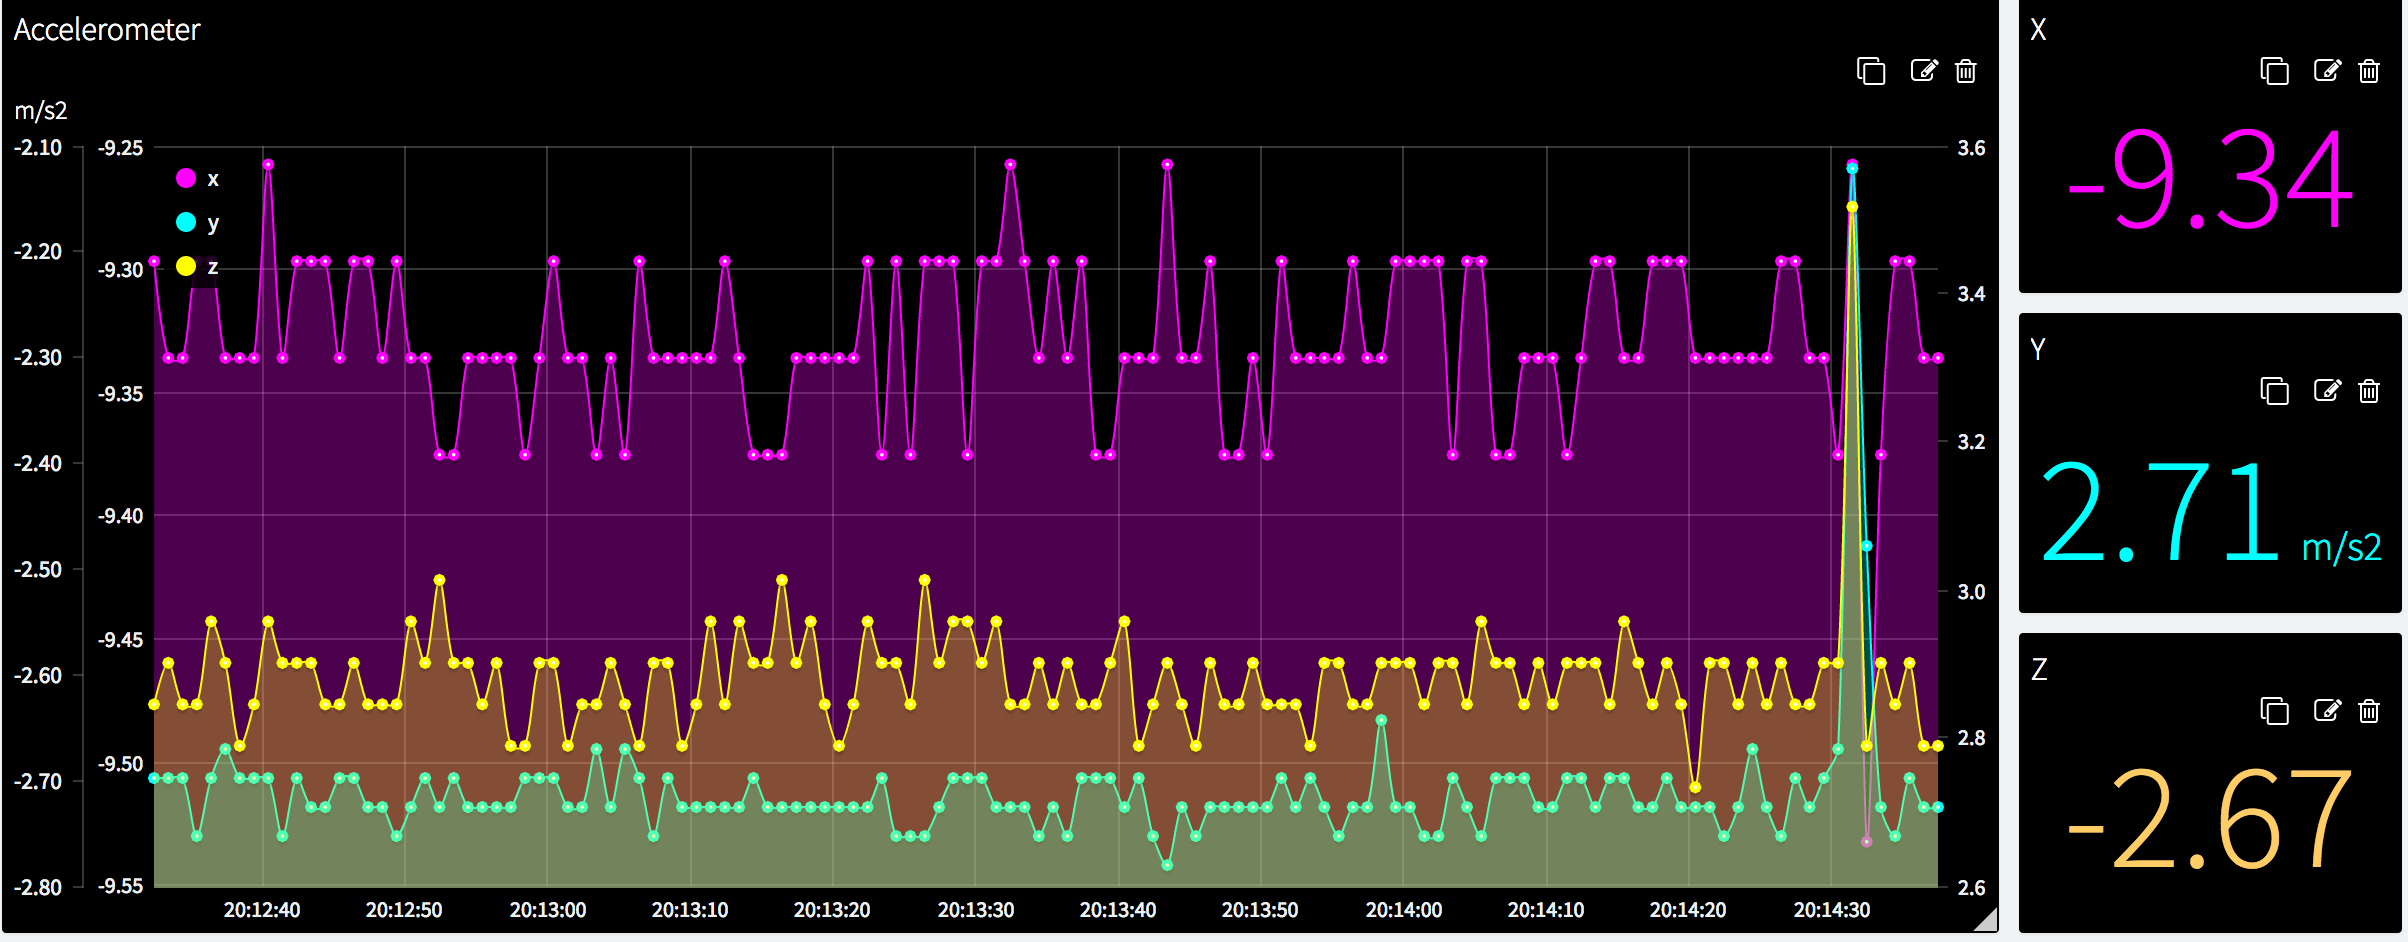Viewport: 2408px width, 942px height.
Task: Click the 2.71 m/s2 Y reading
Action: 2208,513
